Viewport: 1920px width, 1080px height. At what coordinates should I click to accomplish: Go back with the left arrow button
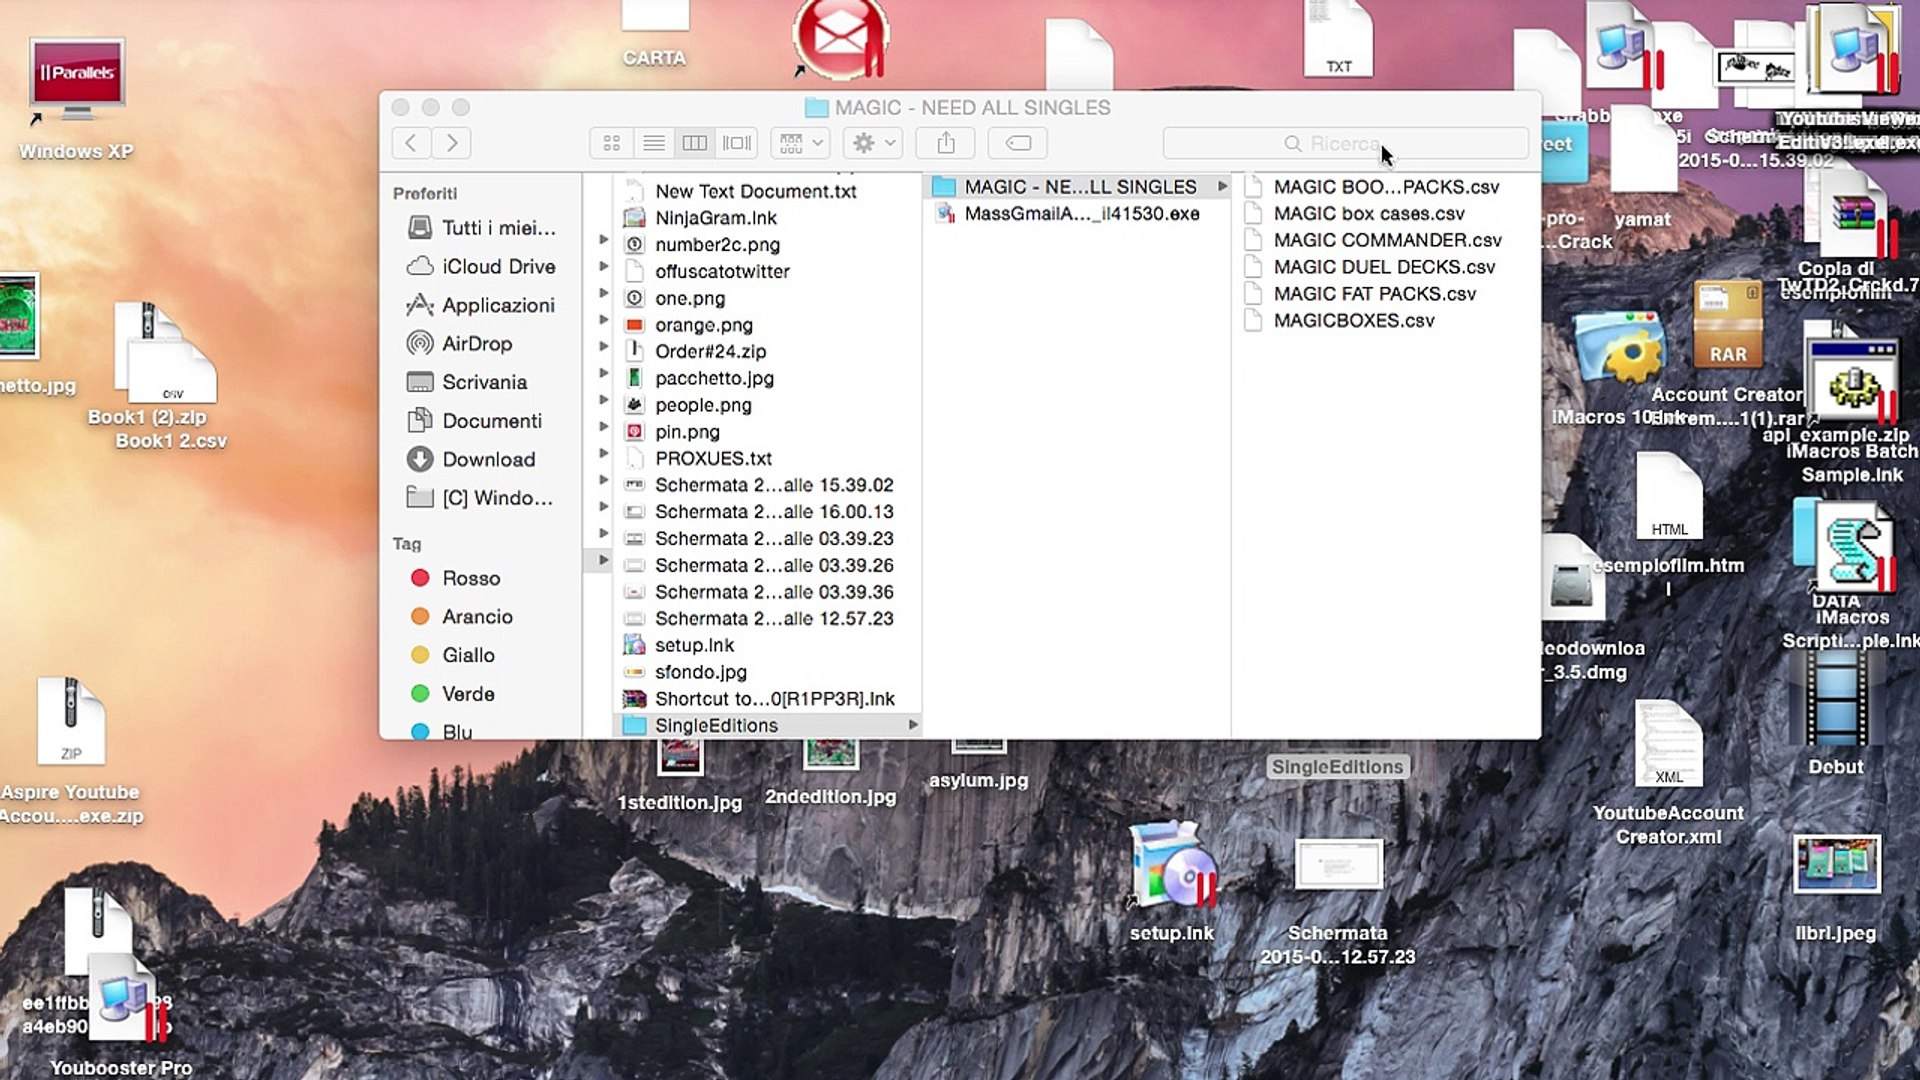(x=411, y=143)
